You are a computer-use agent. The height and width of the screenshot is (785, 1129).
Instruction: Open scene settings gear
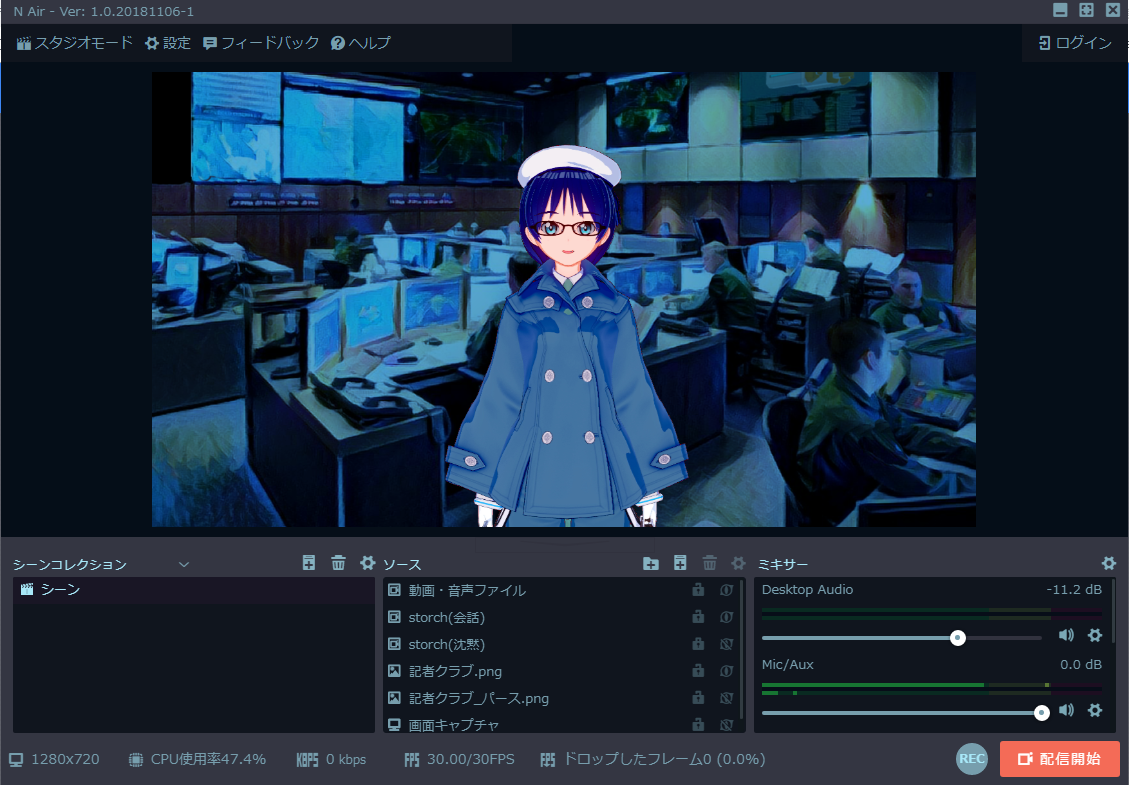pyautogui.click(x=367, y=563)
